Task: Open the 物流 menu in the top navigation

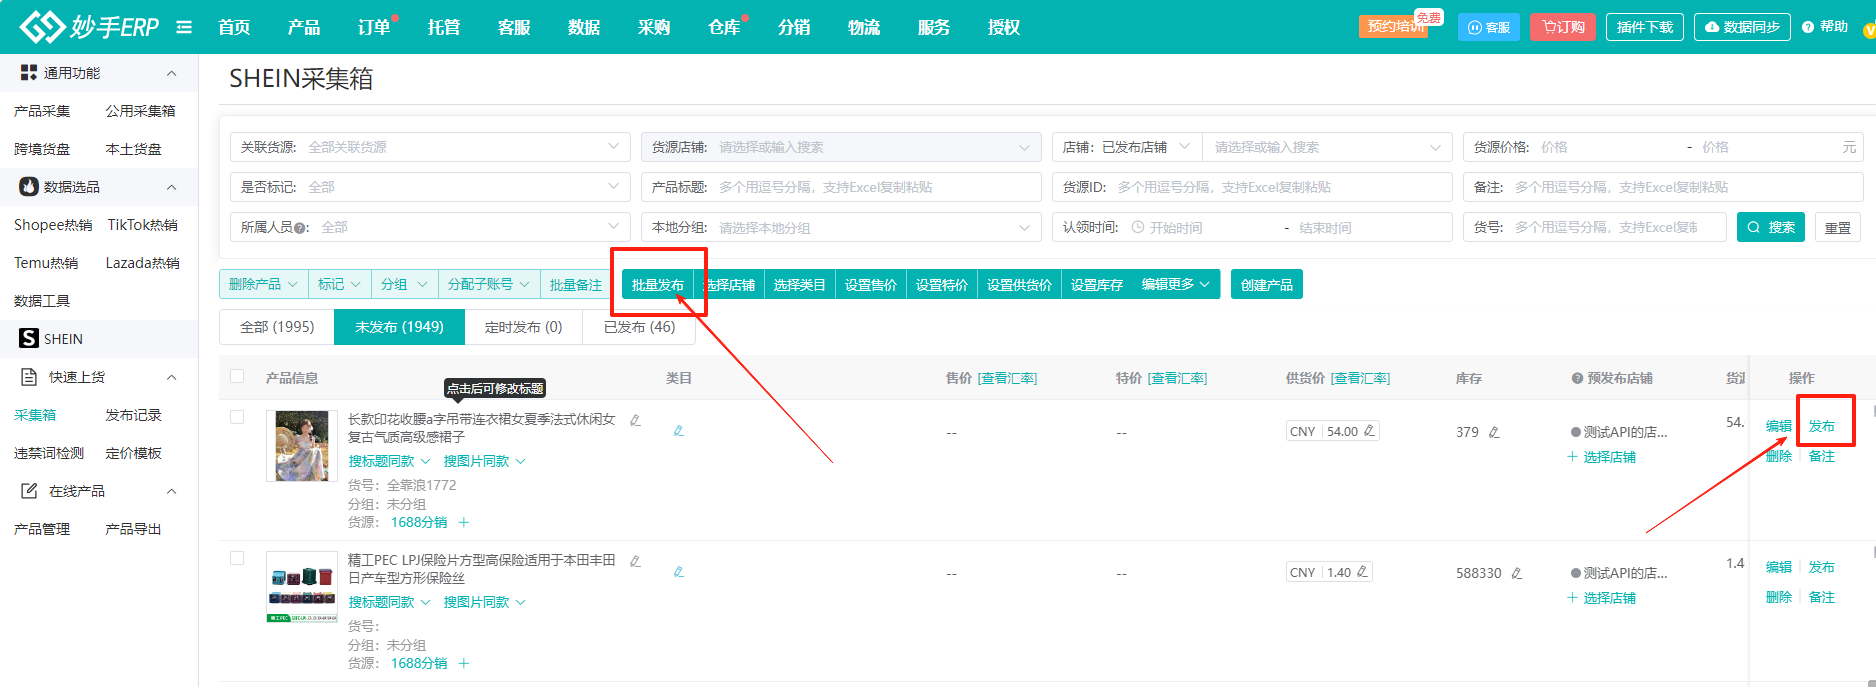Action: (864, 27)
